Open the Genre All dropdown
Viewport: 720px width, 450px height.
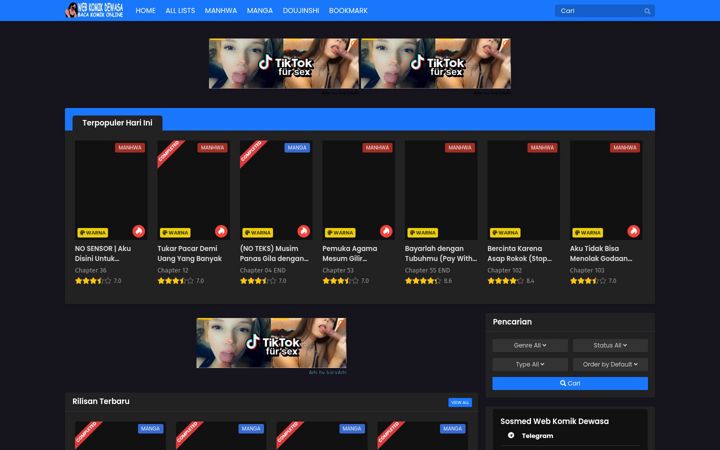[530, 345]
